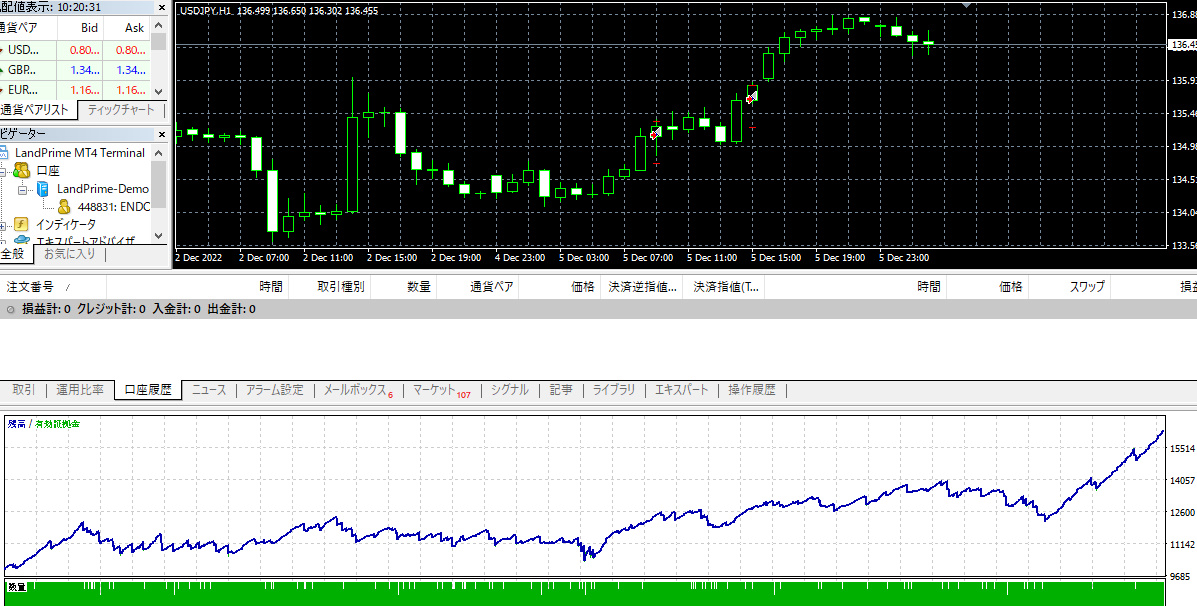Viewport: 1197px width, 606px height.
Task: Switch to the ティックチャート tab
Action: [x=121, y=110]
